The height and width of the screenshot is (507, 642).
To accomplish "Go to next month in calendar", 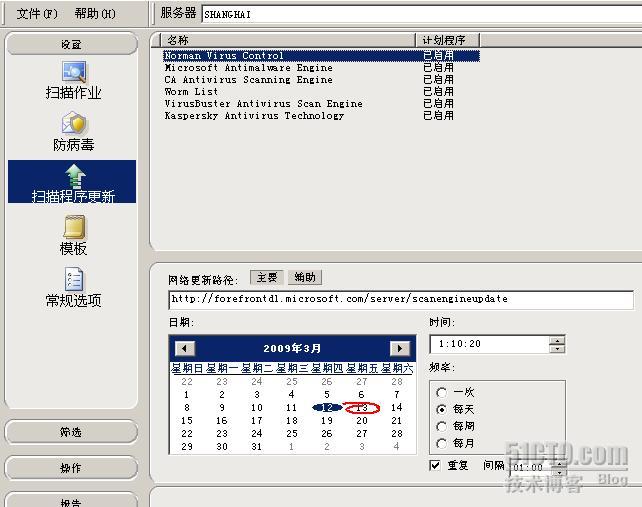I will click(400, 349).
